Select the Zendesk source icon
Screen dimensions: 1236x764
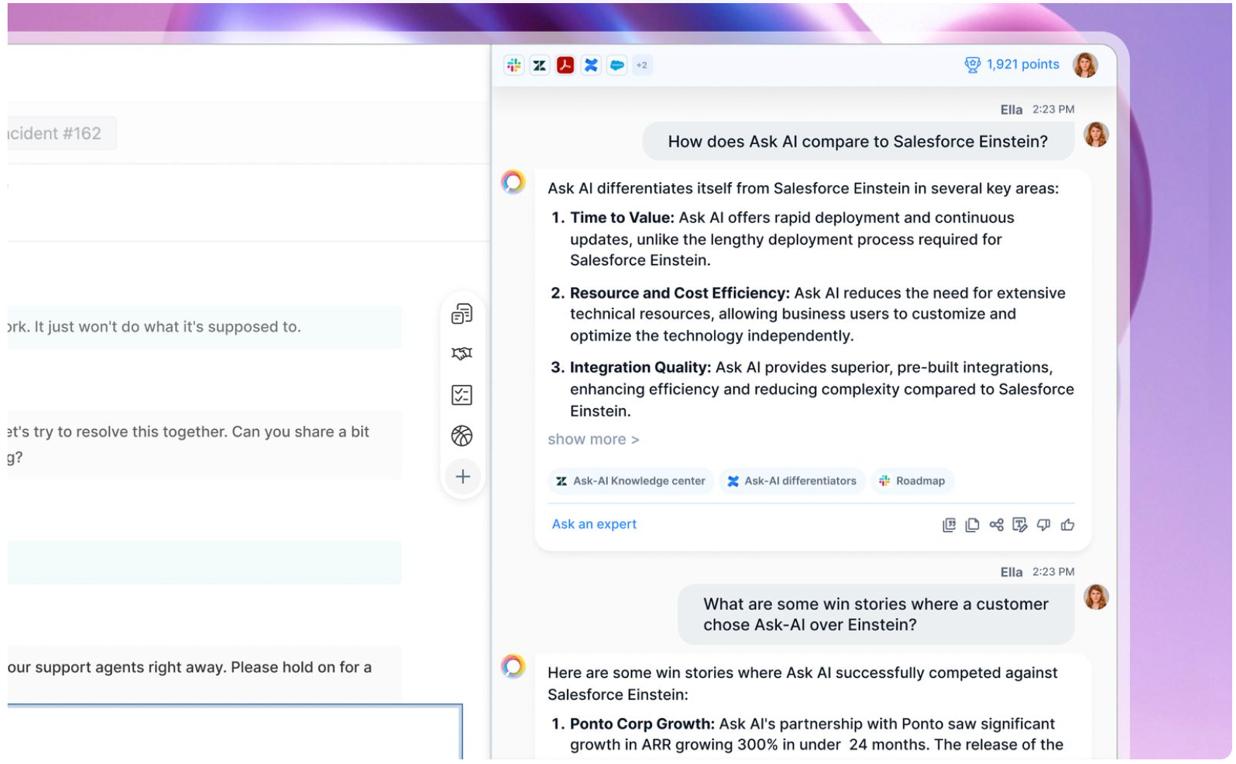click(540, 64)
